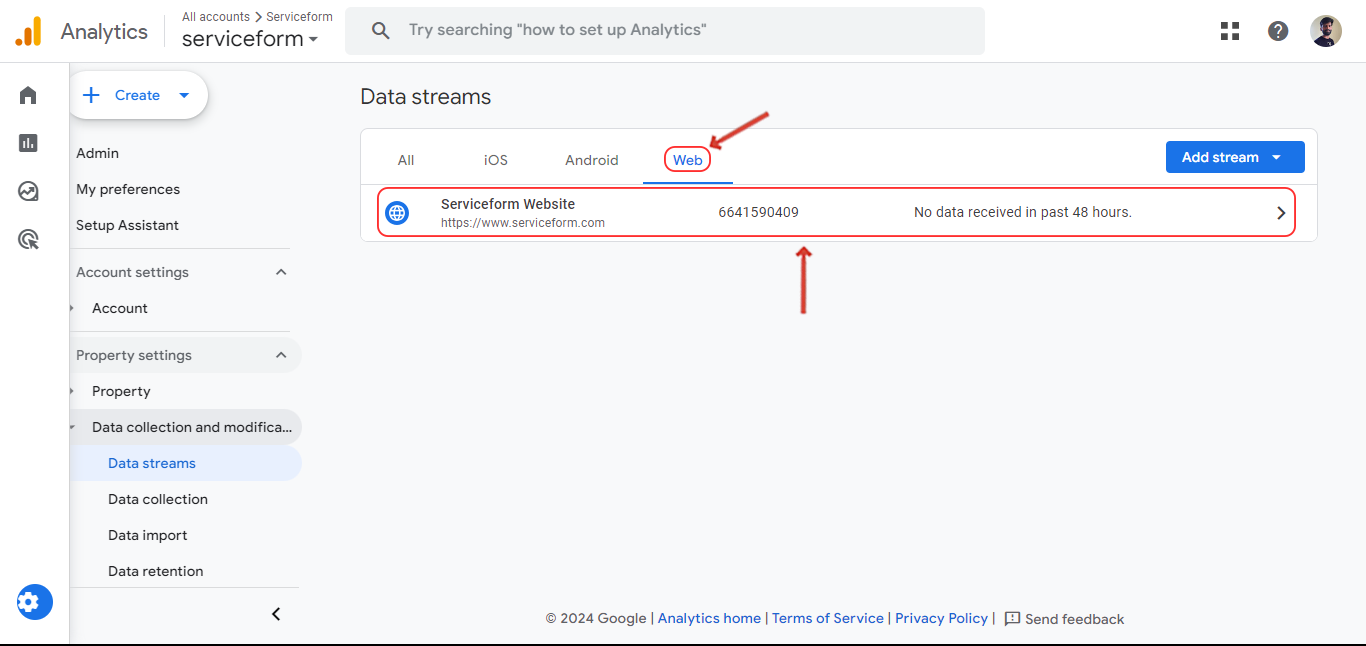Open Admin gear icon

(35, 602)
